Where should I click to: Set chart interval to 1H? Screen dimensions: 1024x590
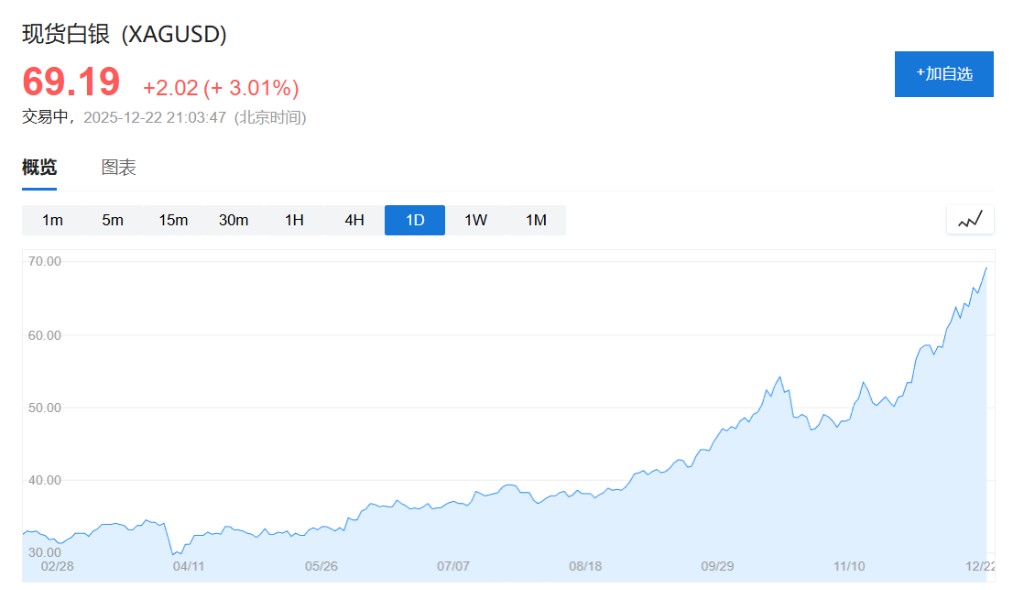click(x=294, y=220)
